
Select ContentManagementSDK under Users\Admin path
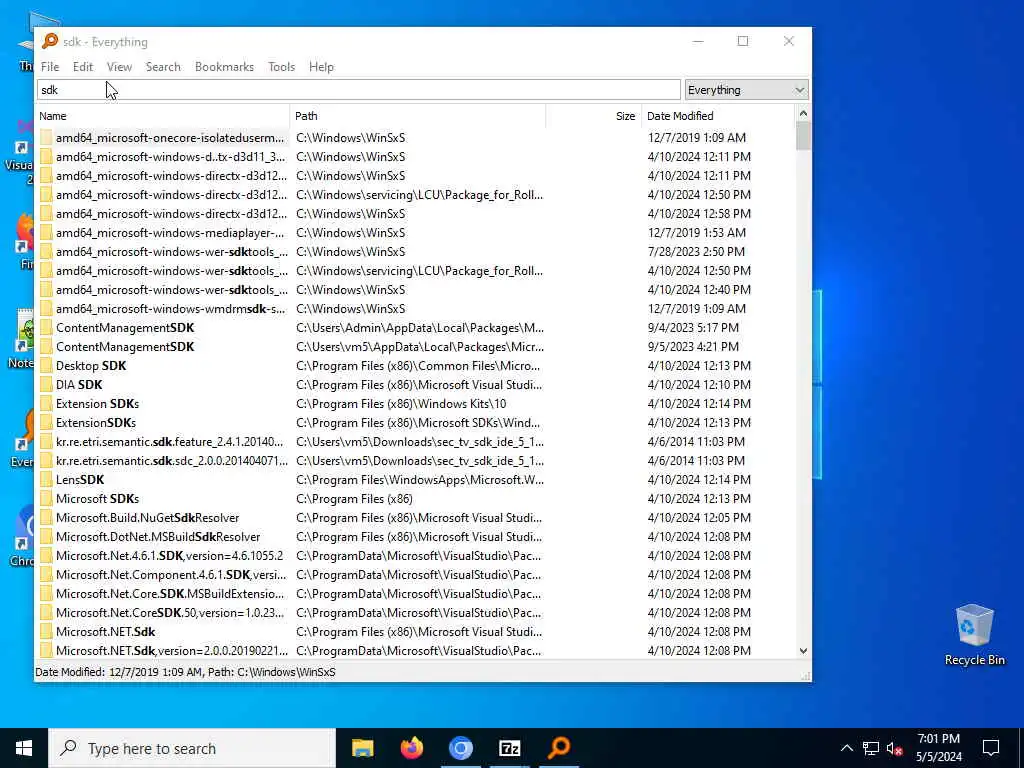pos(125,328)
